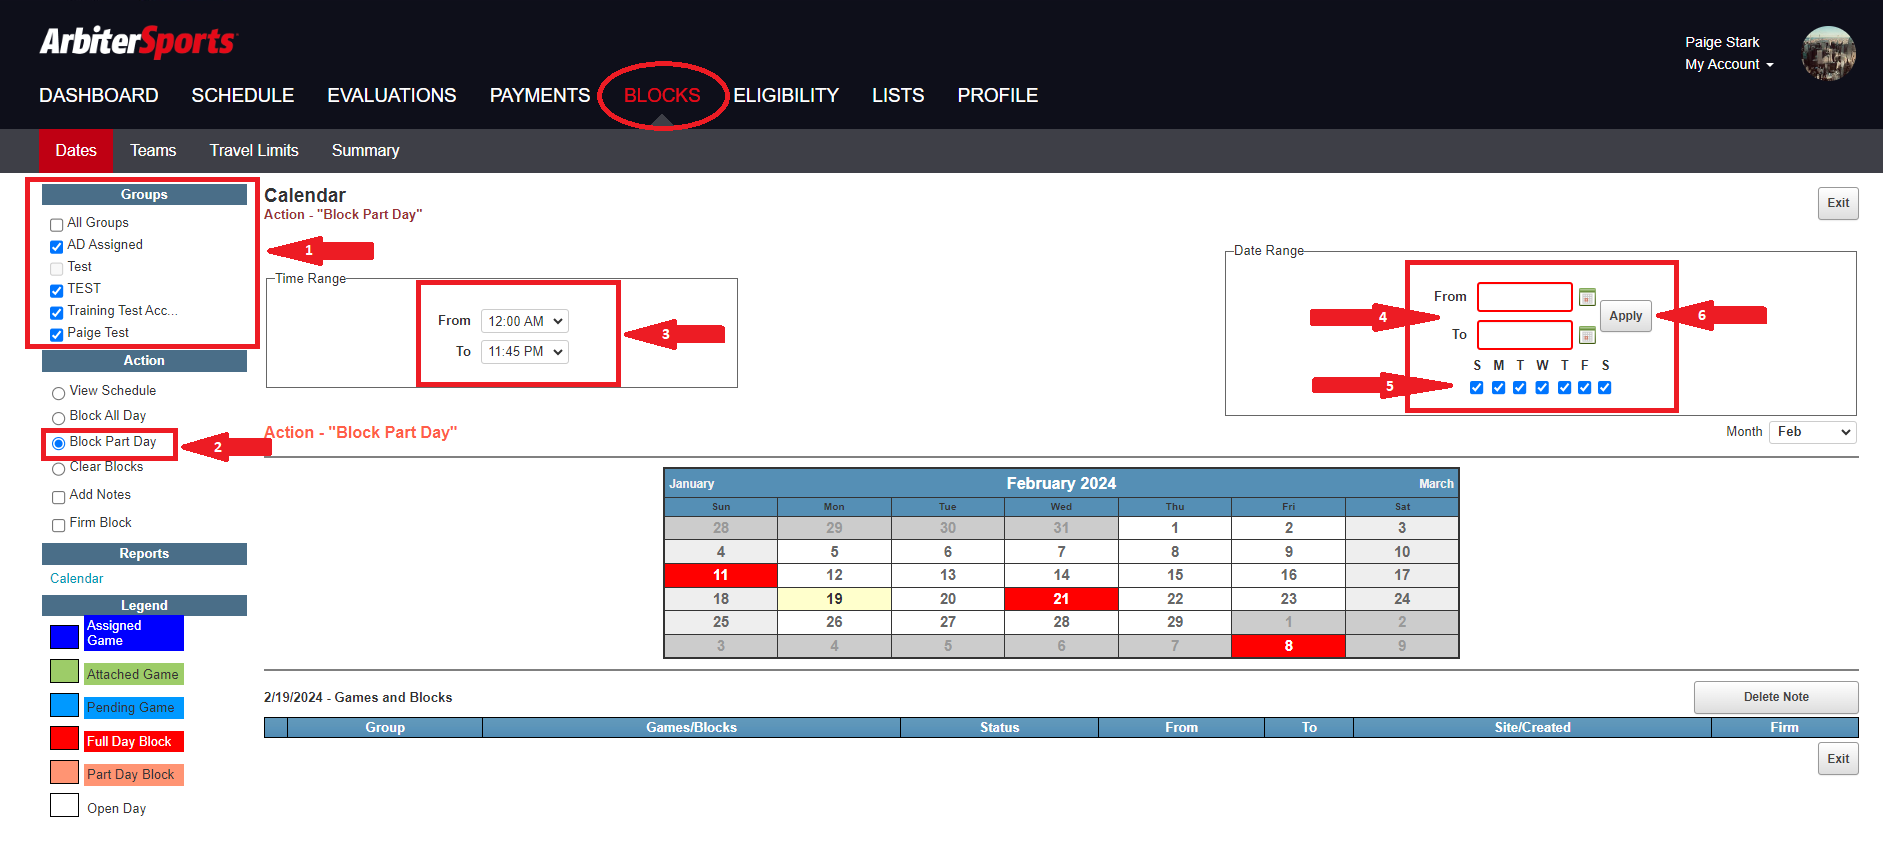Click the Status column header

[x=999, y=727]
